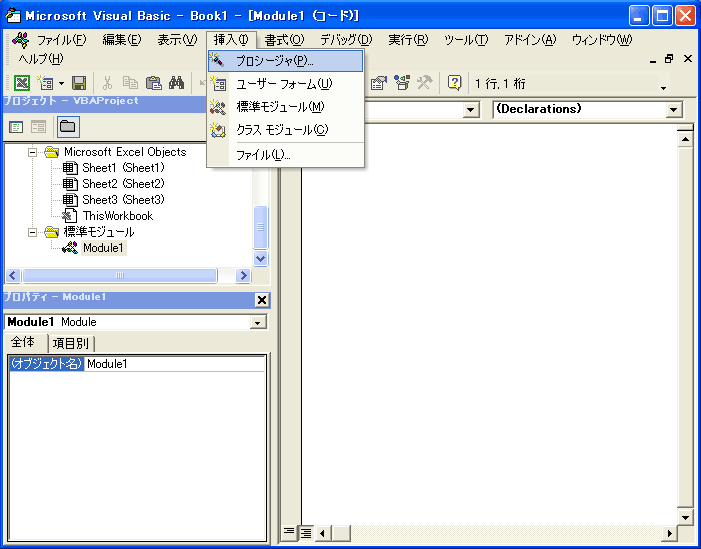Open the ヘルプ(H) menu
Image resolution: width=701 pixels, height=549 pixels.
41,59
